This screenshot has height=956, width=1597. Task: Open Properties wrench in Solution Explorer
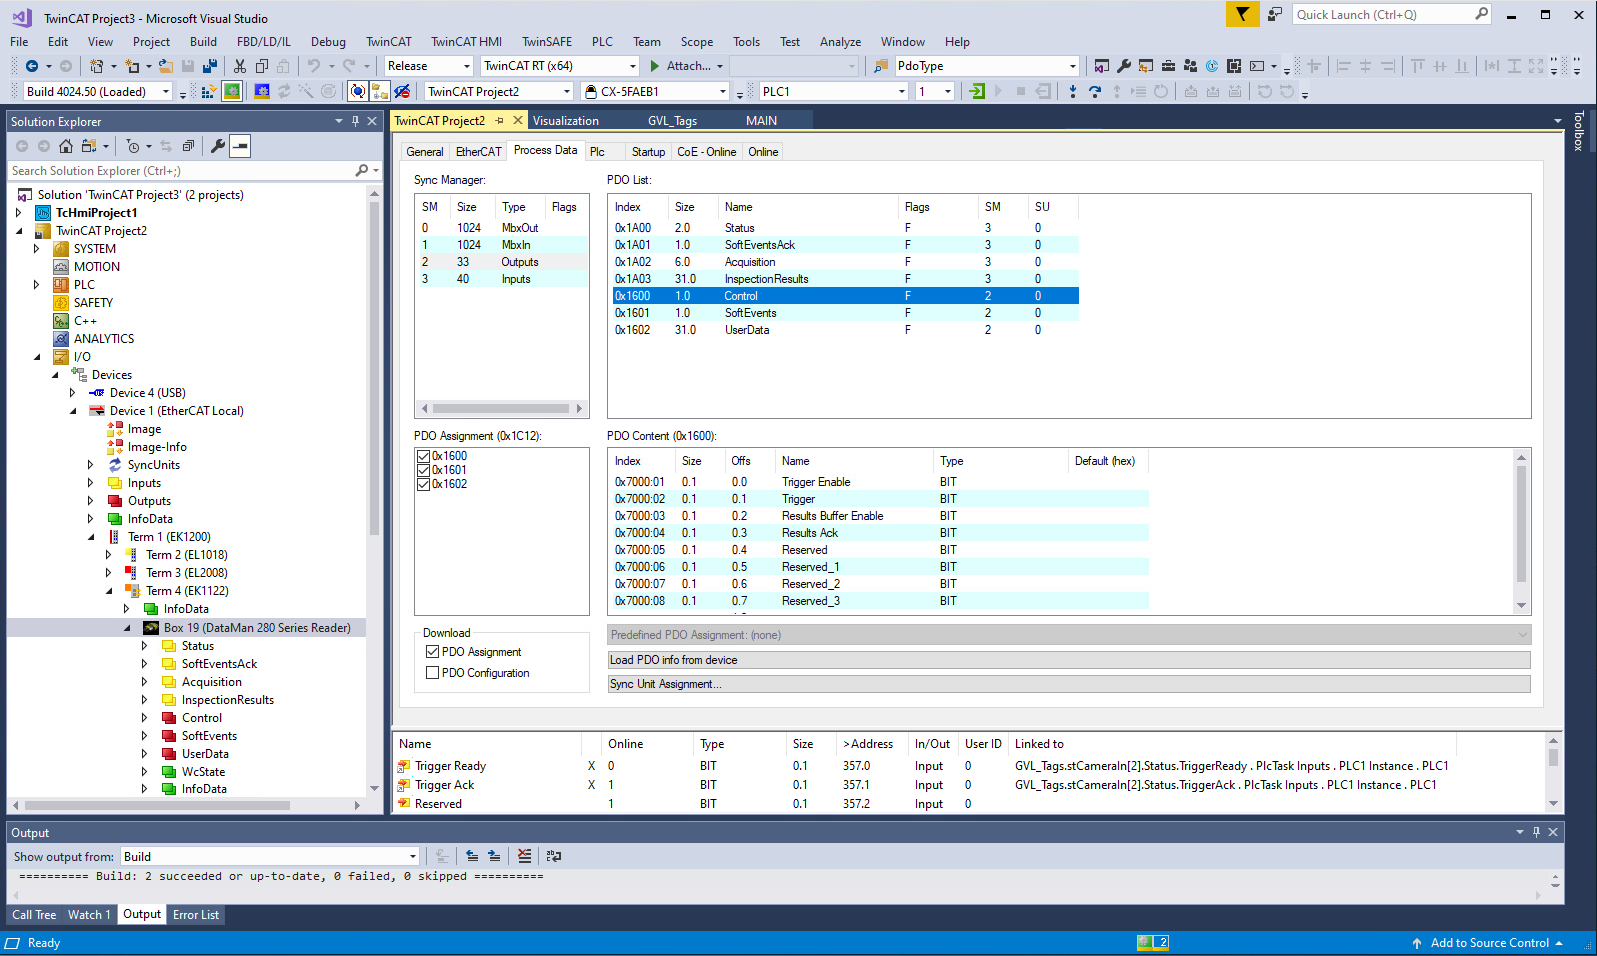[x=217, y=146]
